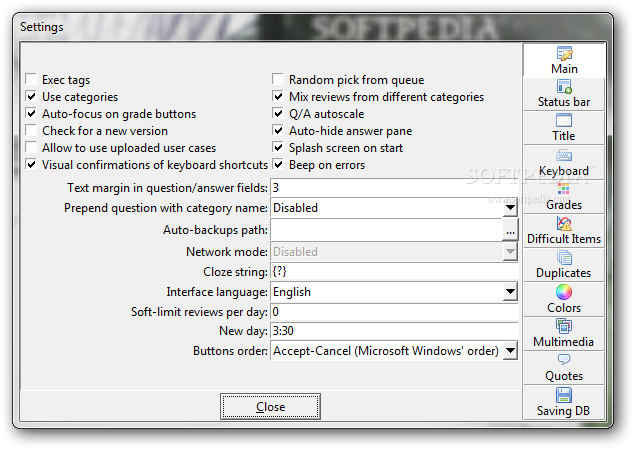The width and height of the screenshot is (634, 449).
Task: Click the Colors wheel icon
Action: (564, 292)
